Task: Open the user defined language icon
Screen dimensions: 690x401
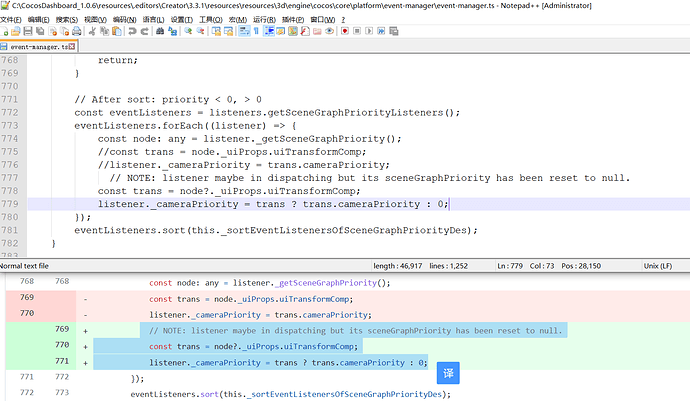Action: pos(281,31)
